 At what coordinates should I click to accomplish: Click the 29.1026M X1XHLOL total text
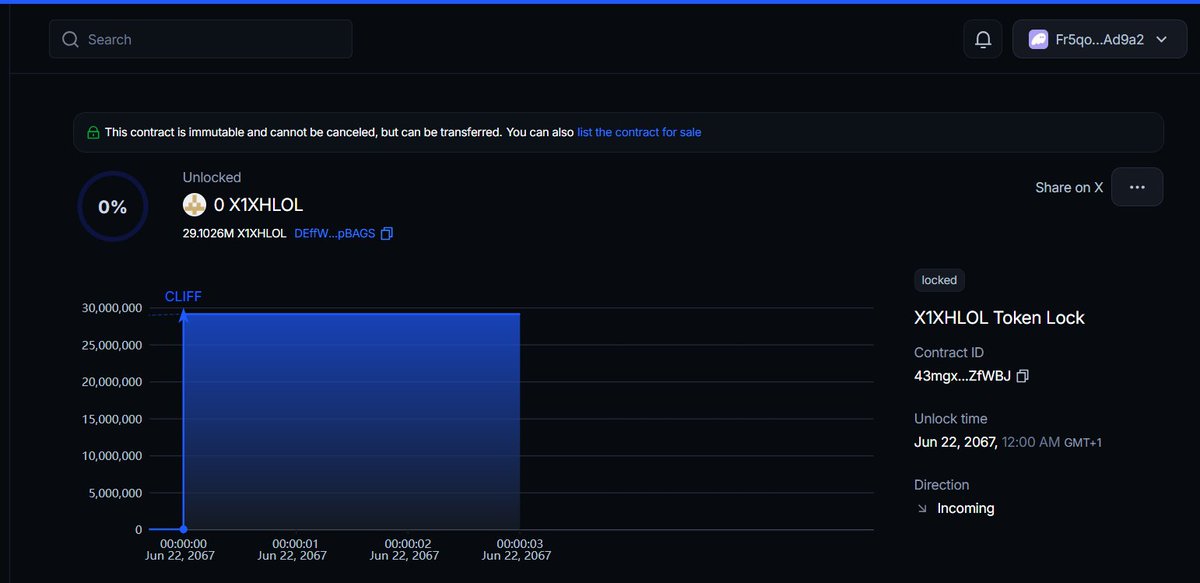pos(234,233)
